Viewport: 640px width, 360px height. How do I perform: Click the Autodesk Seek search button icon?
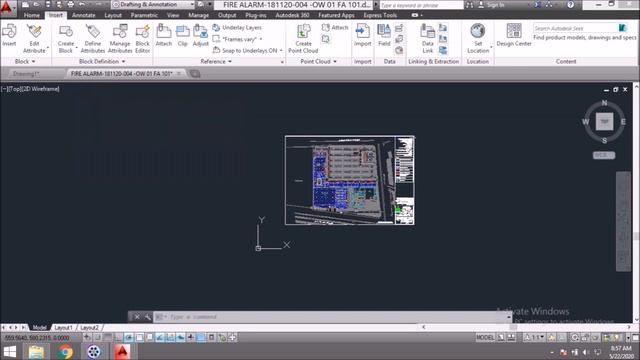click(x=622, y=28)
